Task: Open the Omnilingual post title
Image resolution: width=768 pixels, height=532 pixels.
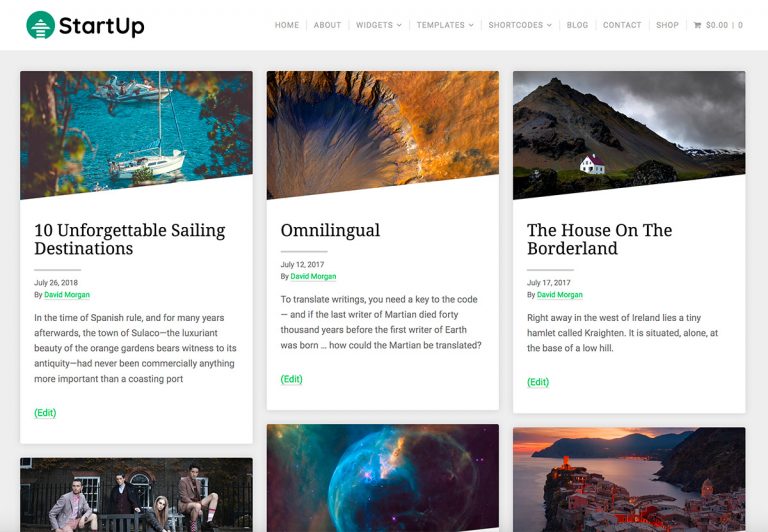Action: [x=330, y=230]
